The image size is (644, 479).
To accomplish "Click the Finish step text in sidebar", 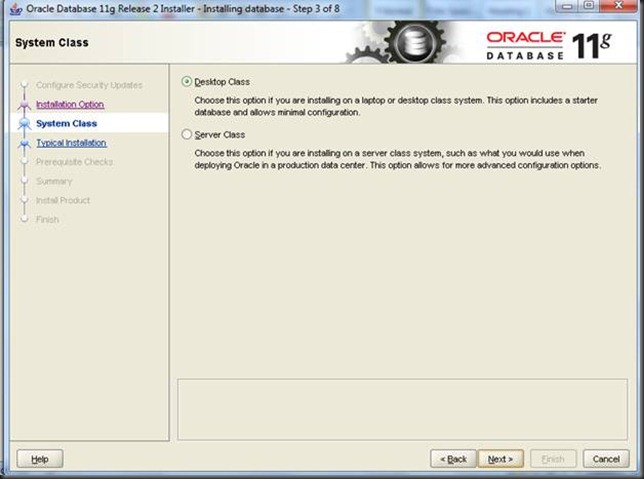I will 47,219.
